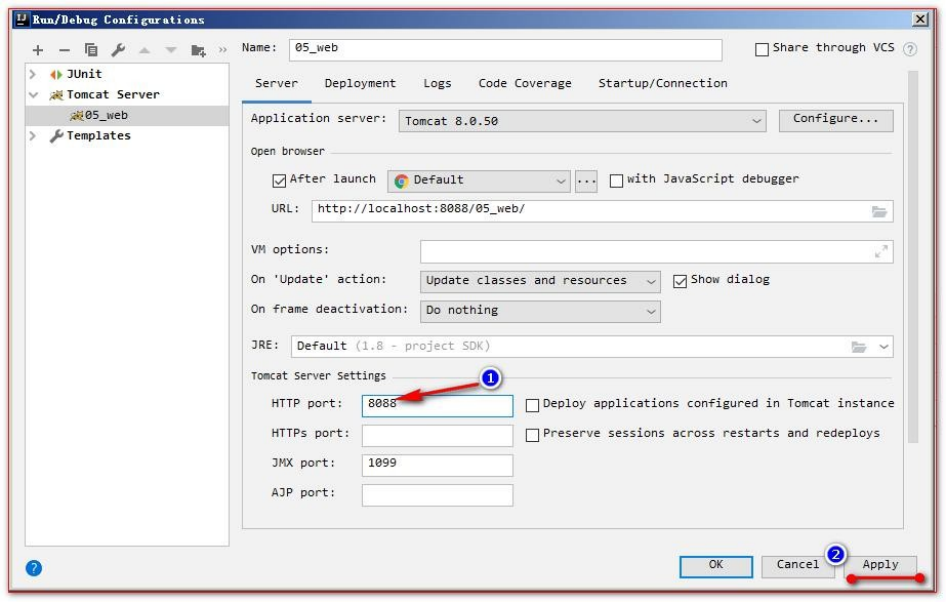Expand the VM options field with arrows icon
Screen dimensions: 947x602
pyautogui.click(x=881, y=252)
